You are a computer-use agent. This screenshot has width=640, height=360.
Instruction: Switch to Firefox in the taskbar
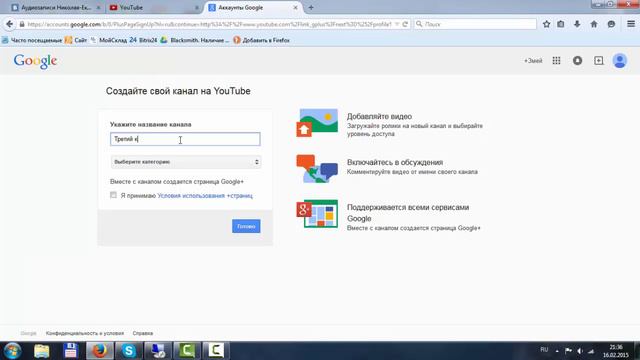[100, 351]
